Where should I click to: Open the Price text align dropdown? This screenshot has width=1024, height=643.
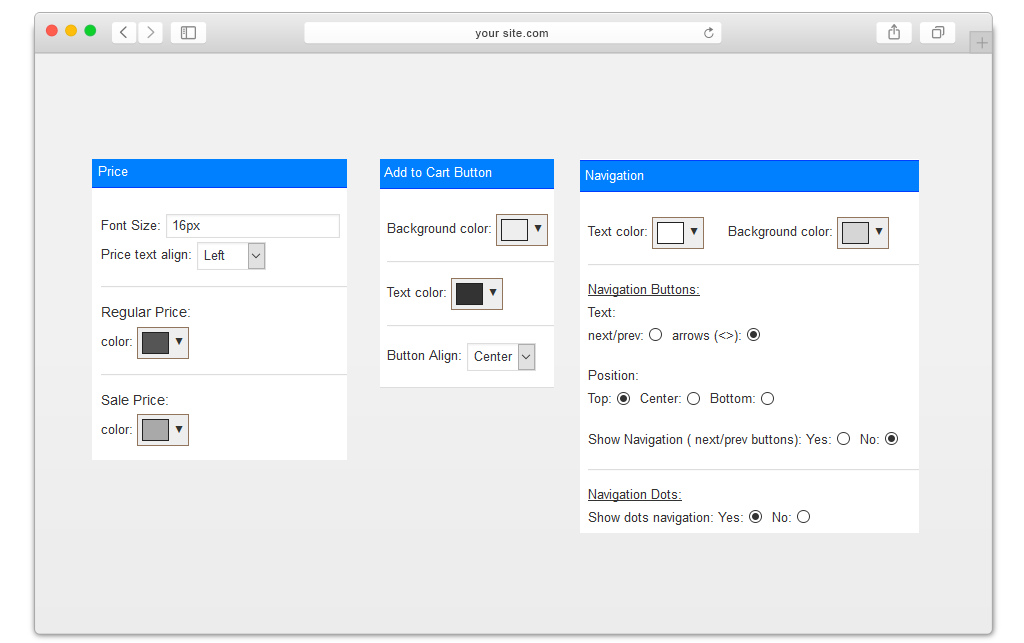point(231,256)
